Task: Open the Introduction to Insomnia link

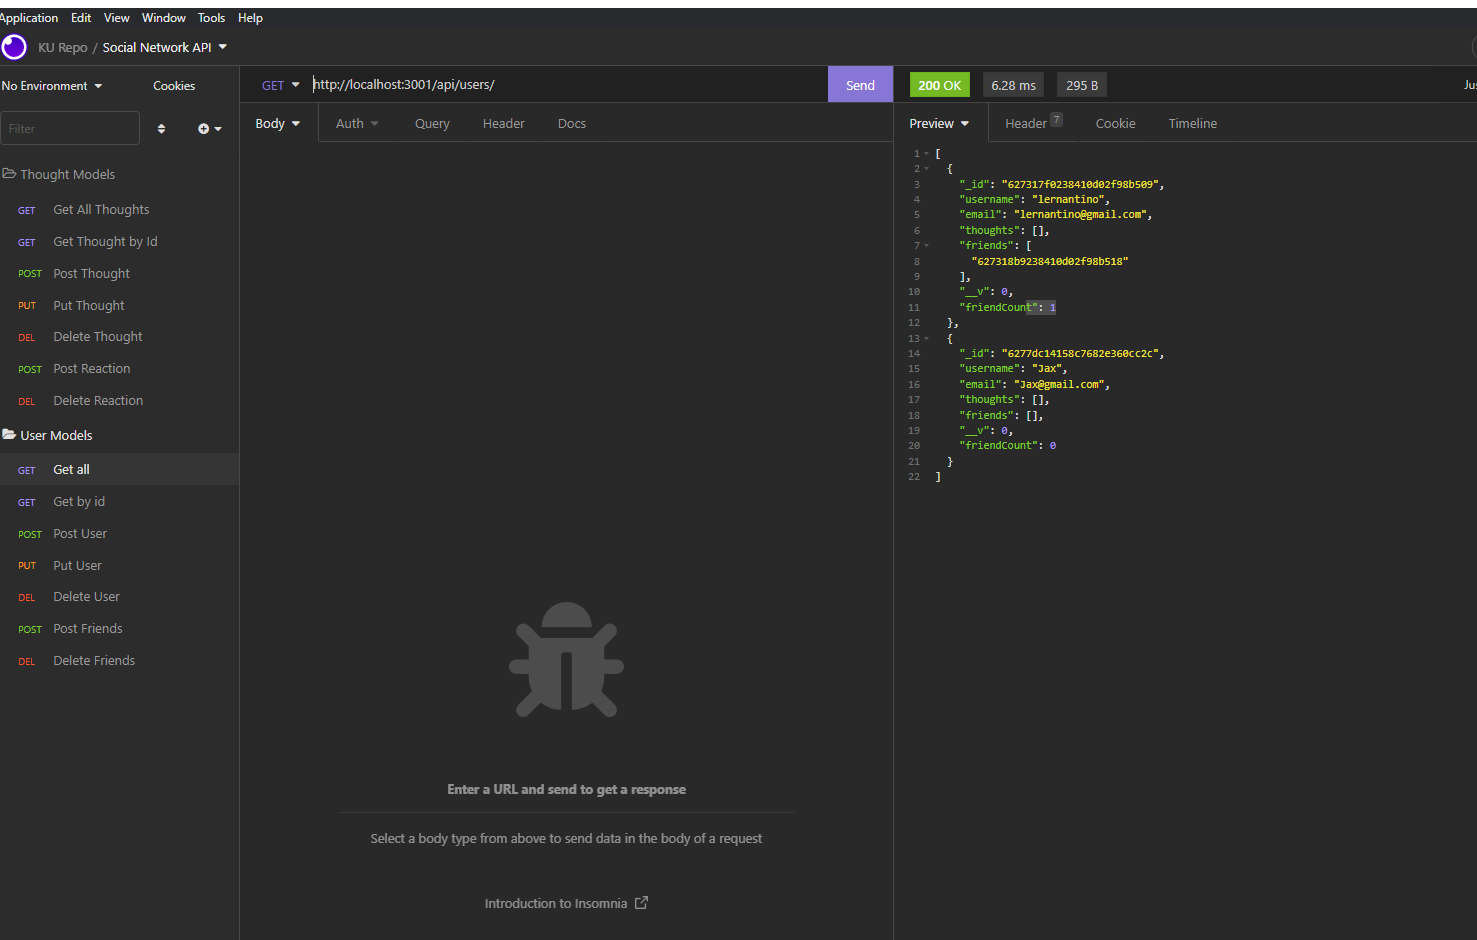Action: tap(555, 902)
